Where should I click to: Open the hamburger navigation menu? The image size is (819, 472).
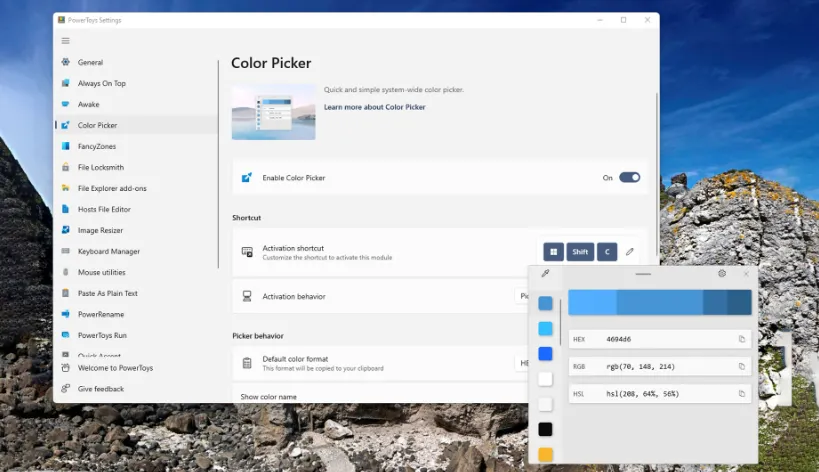[65, 41]
